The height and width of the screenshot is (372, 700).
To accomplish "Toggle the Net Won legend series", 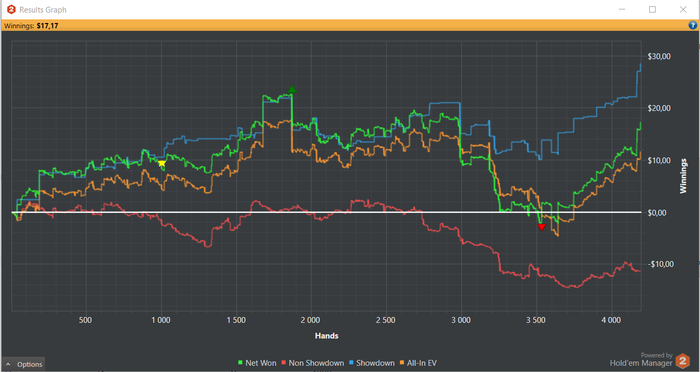I will 258,363.
